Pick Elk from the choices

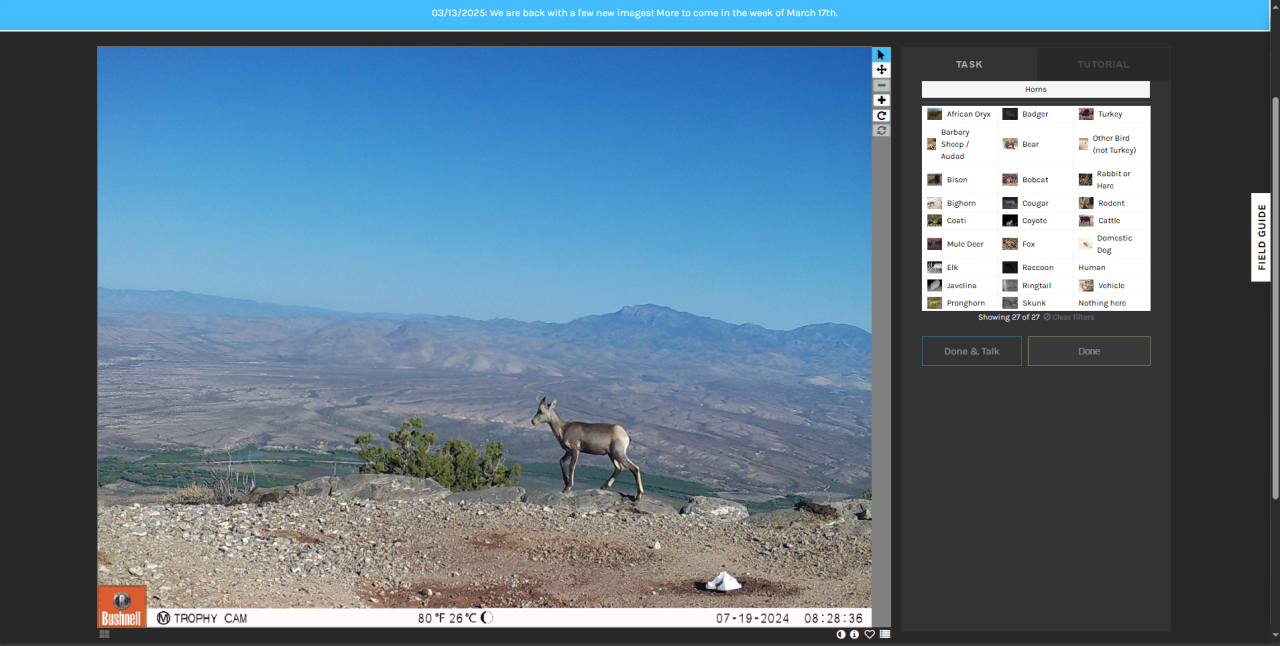point(960,268)
